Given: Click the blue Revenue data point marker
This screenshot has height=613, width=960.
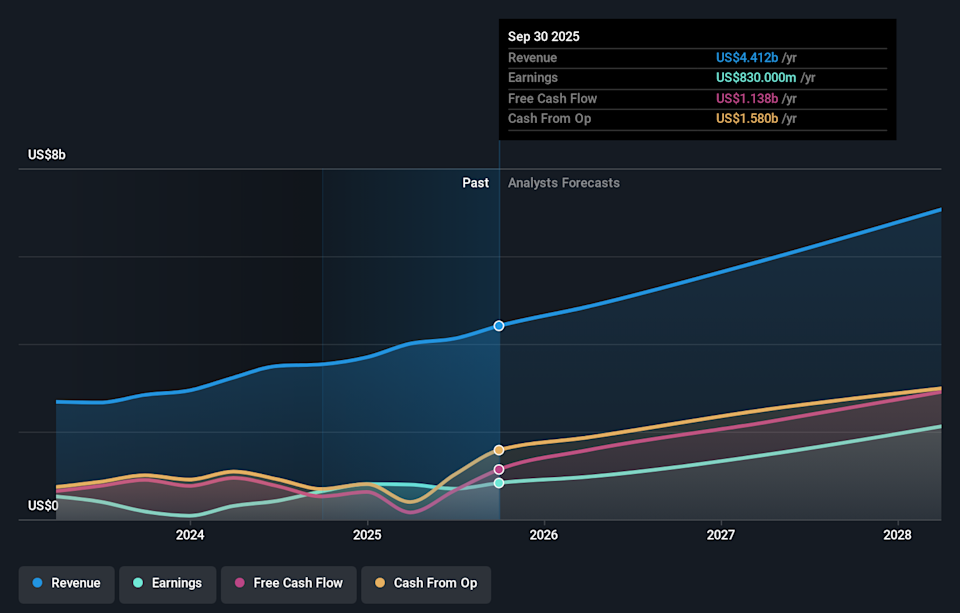Looking at the screenshot, I should coord(499,326).
